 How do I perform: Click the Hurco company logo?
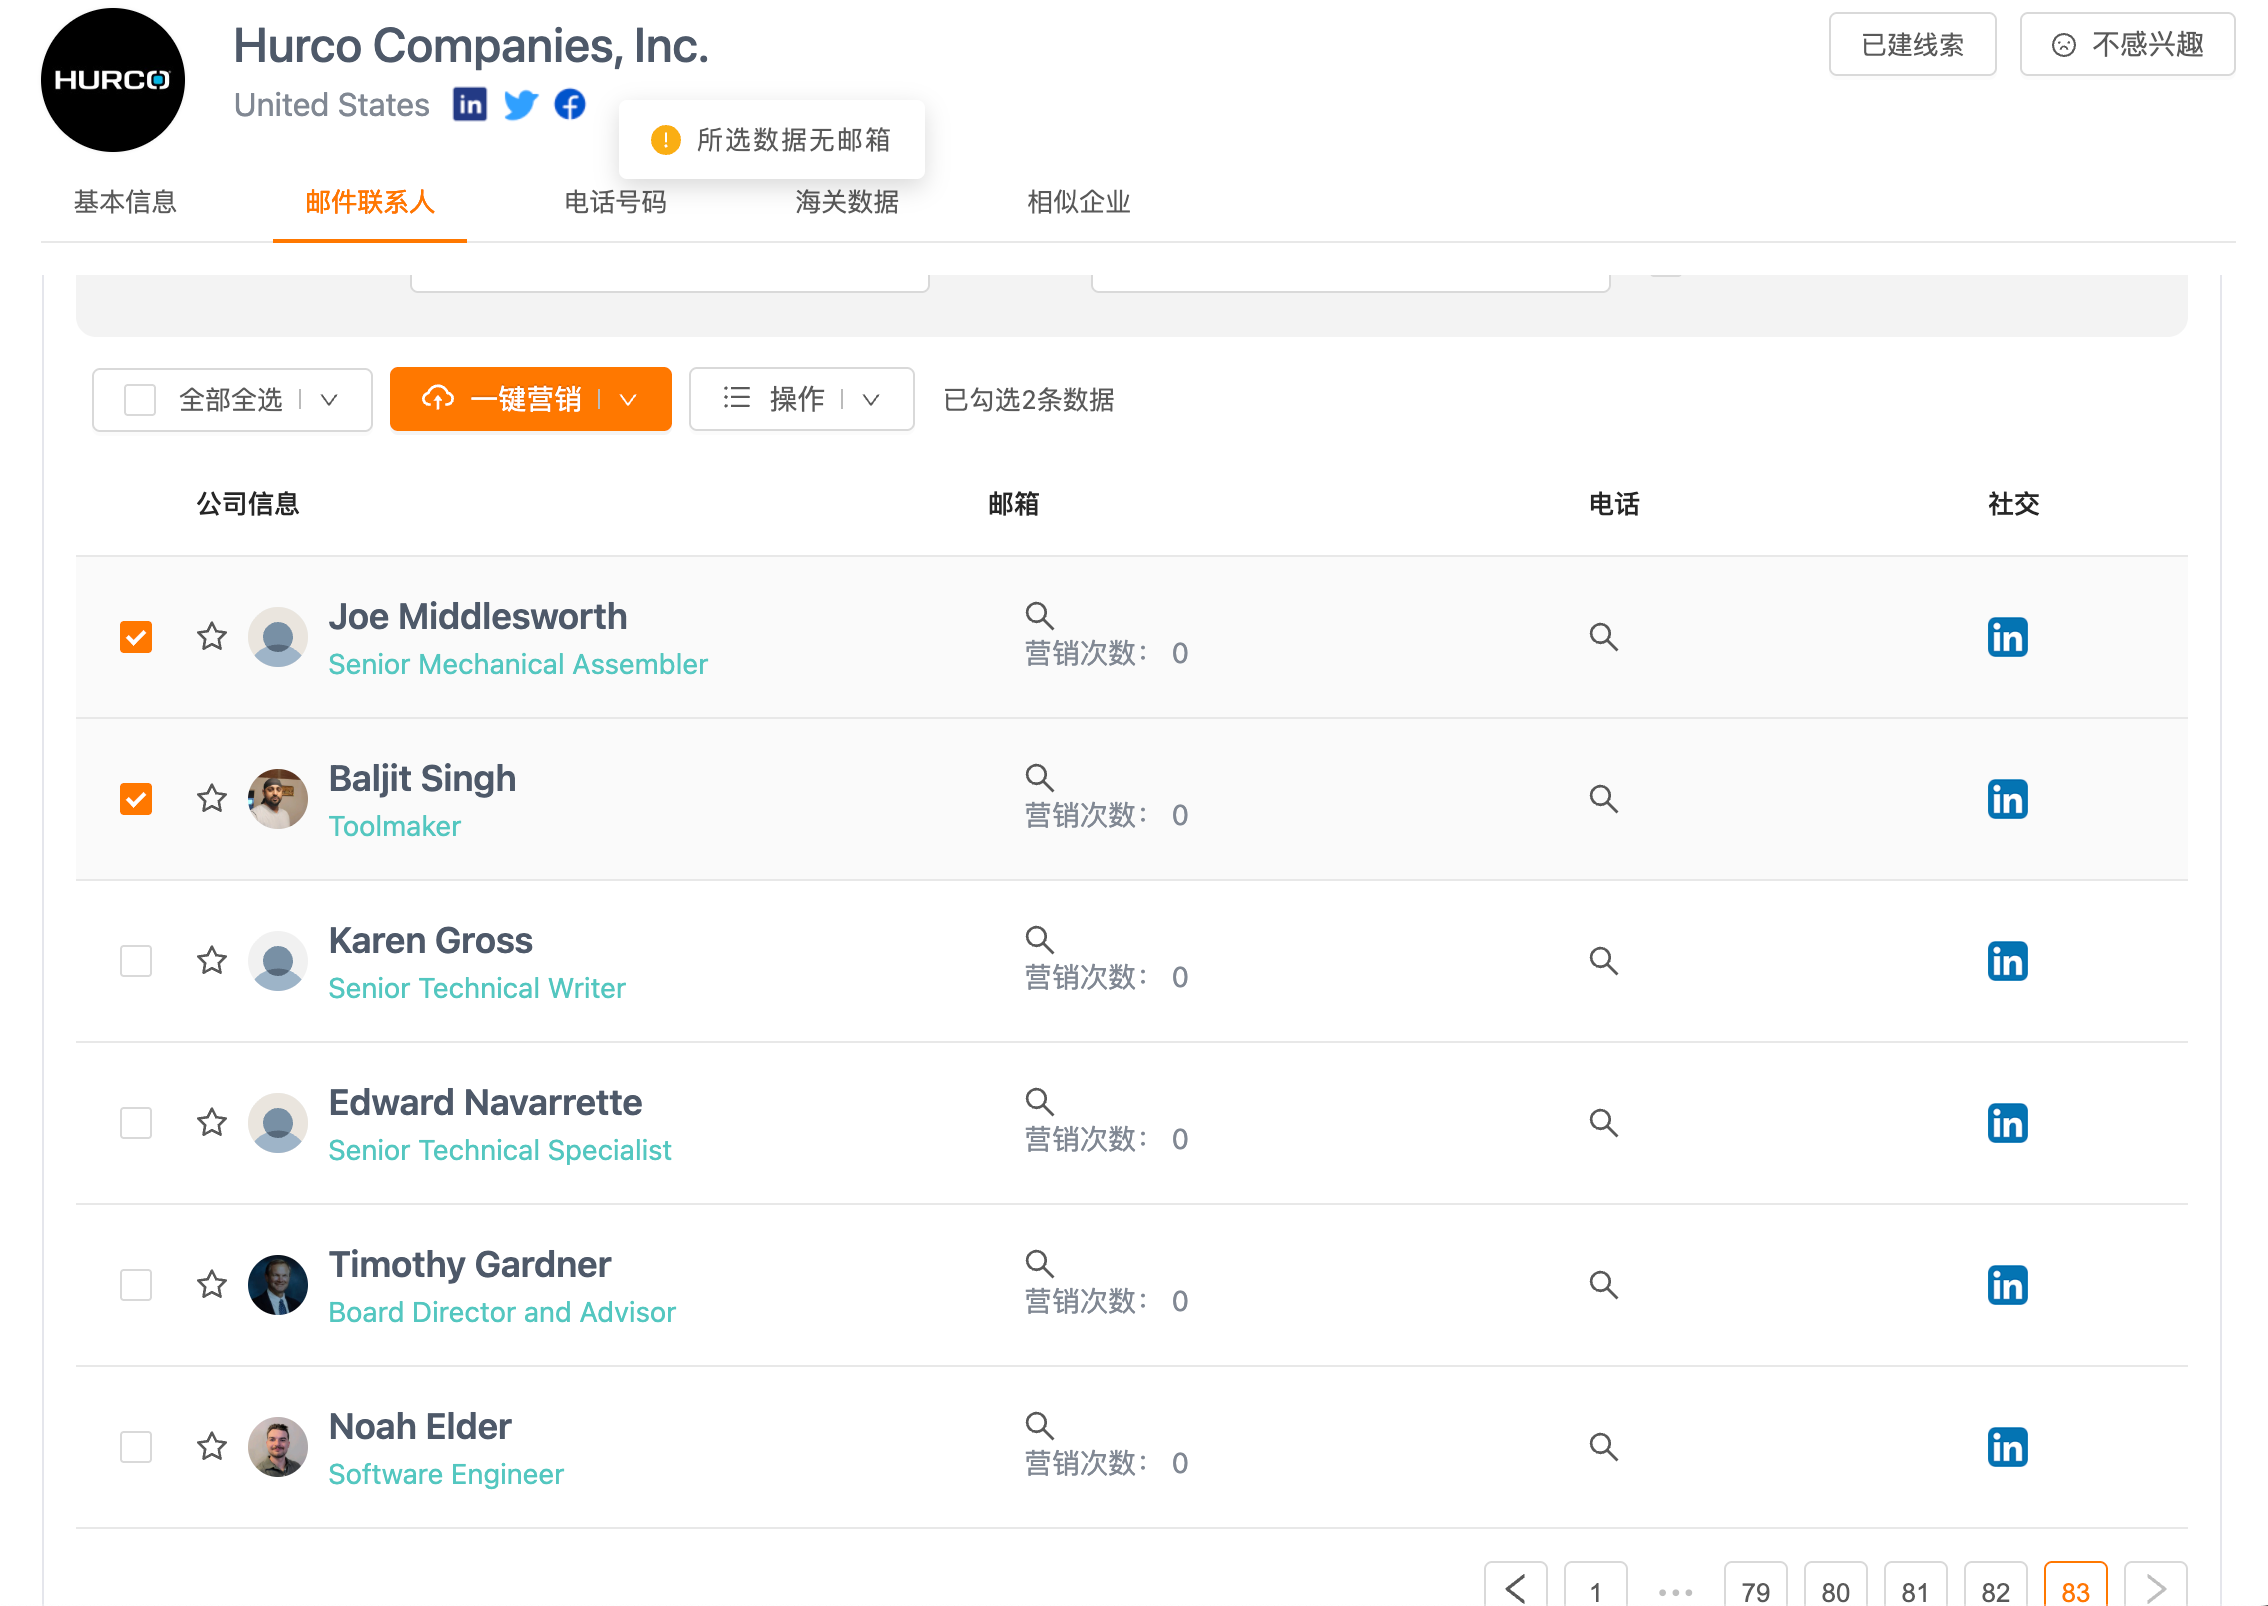pyautogui.click(x=113, y=80)
